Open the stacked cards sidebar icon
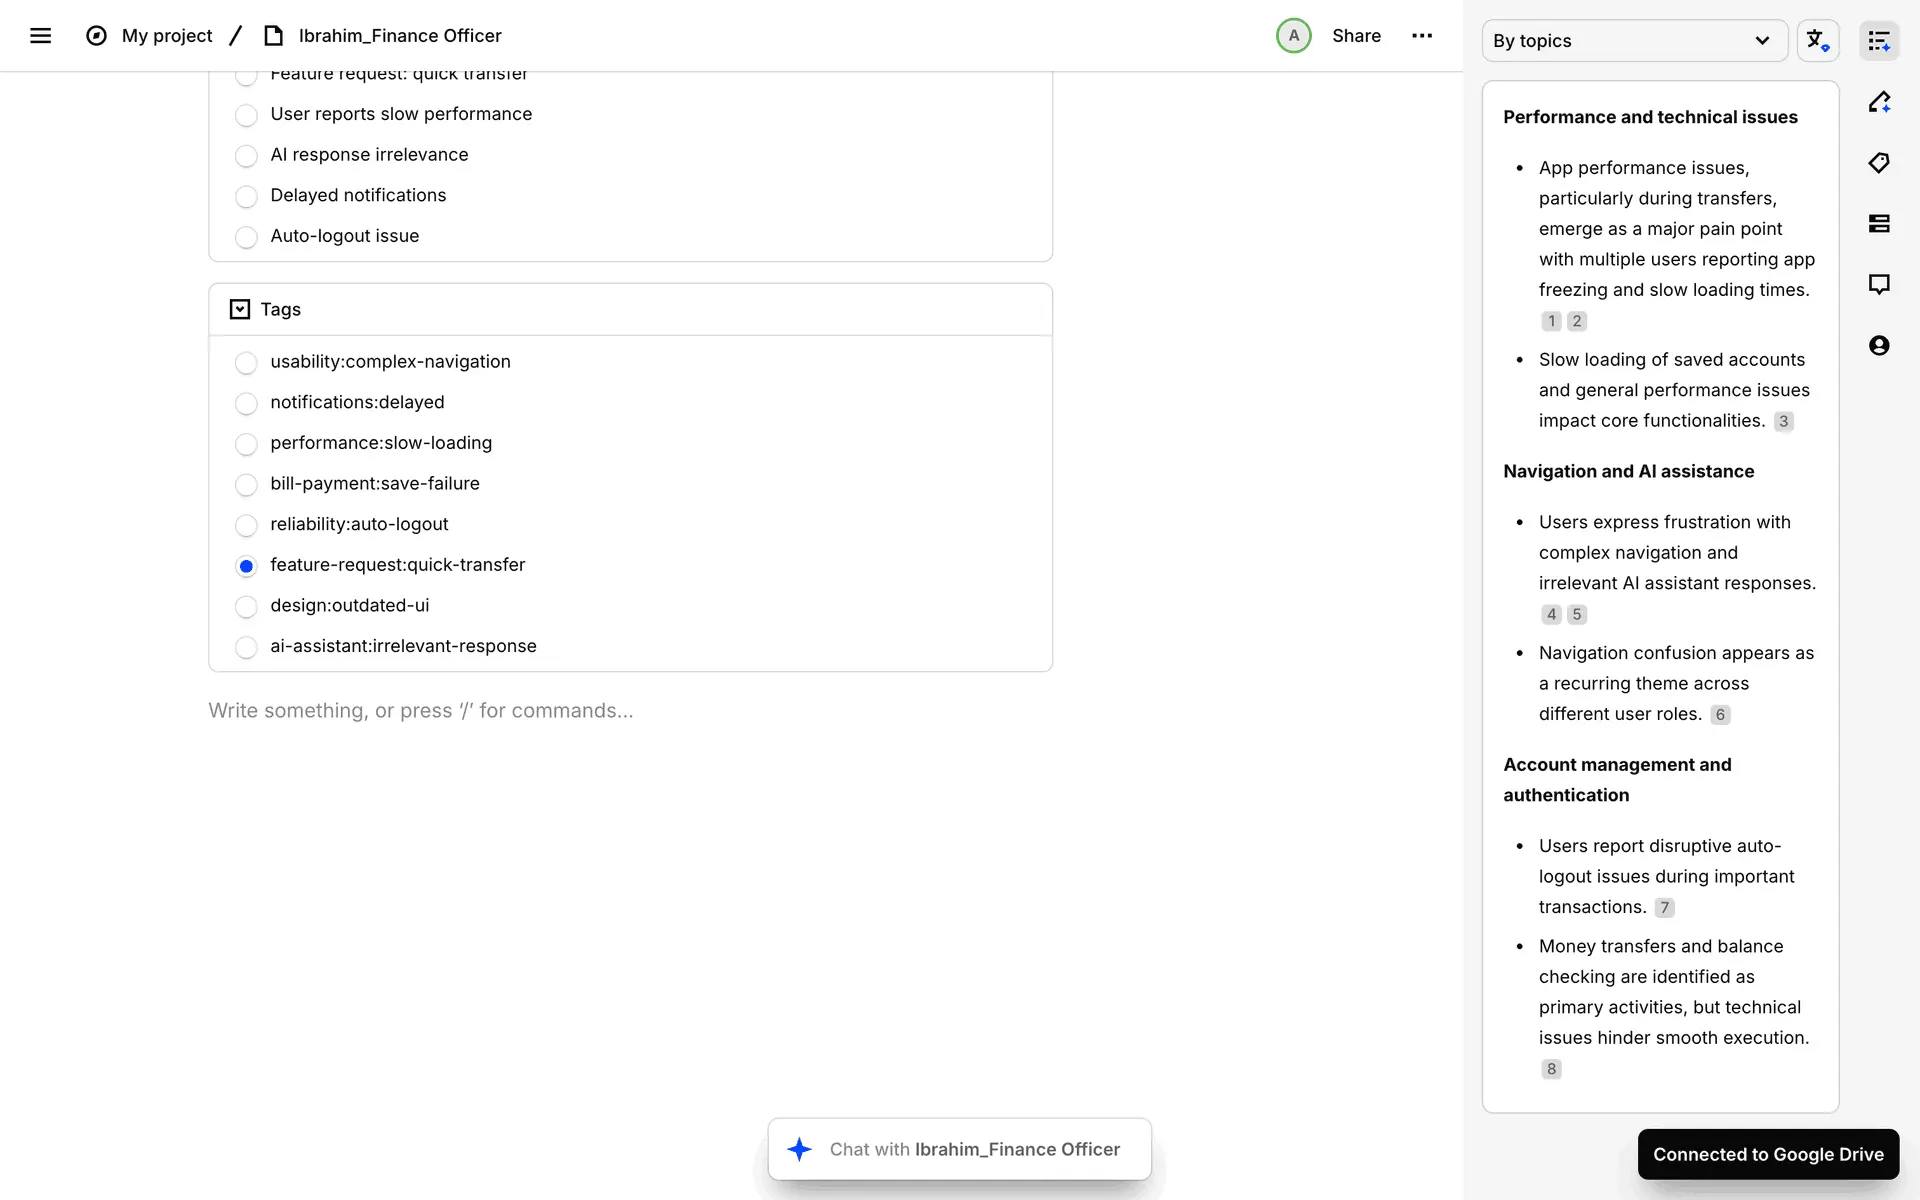This screenshot has width=1920, height=1200. pos(1879,224)
